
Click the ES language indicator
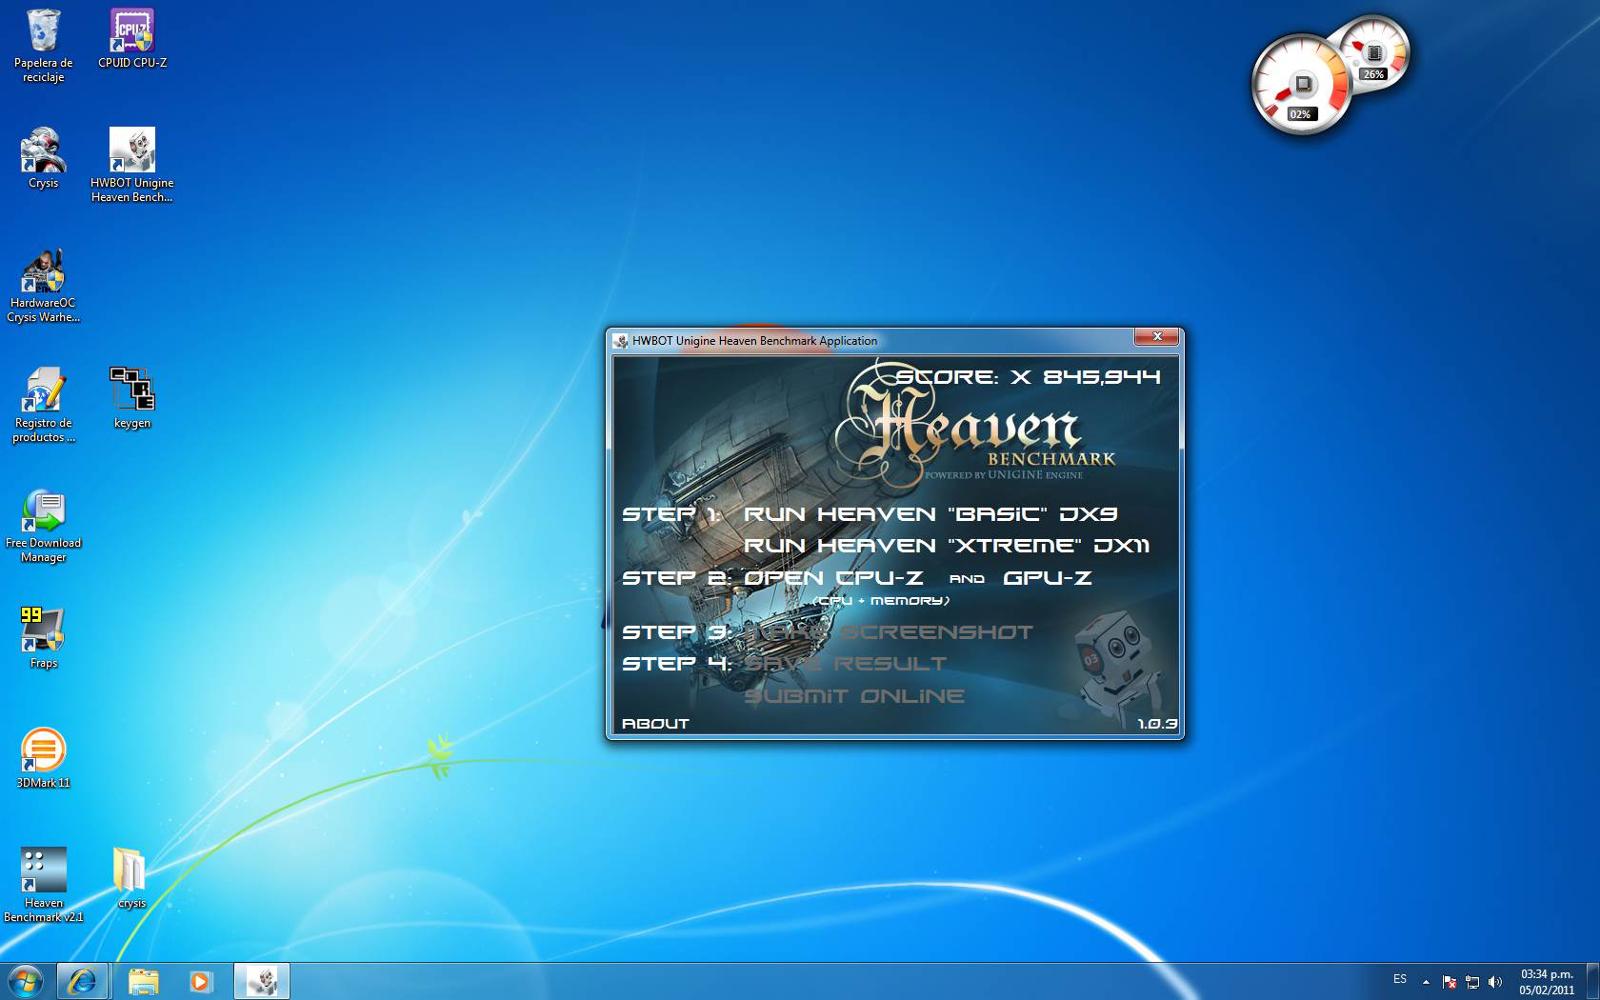pos(1400,980)
